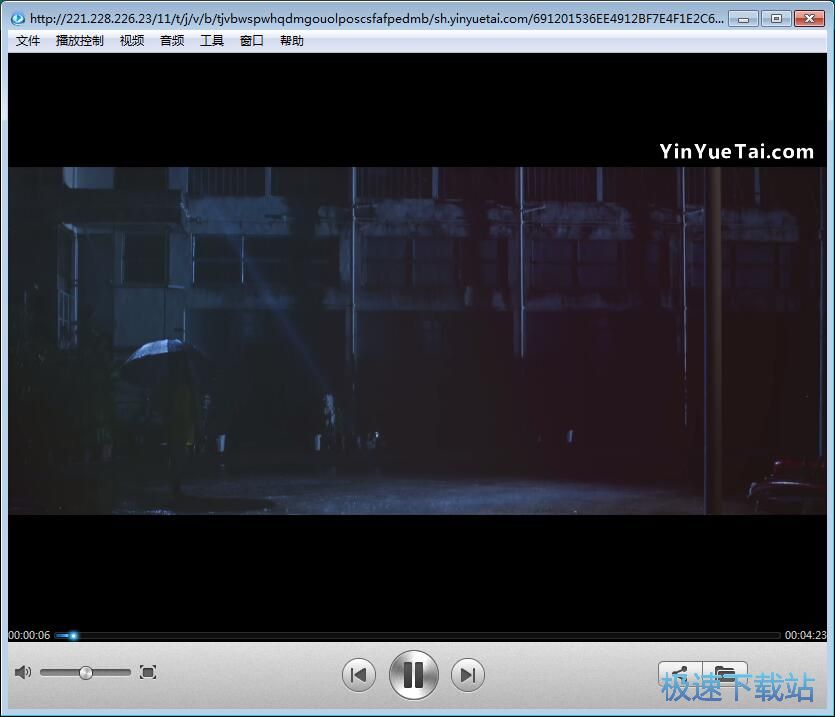The height and width of the screenshot is (717, 835).
Task: Click the volume slider knob
Action: click(x=86, y=673)
